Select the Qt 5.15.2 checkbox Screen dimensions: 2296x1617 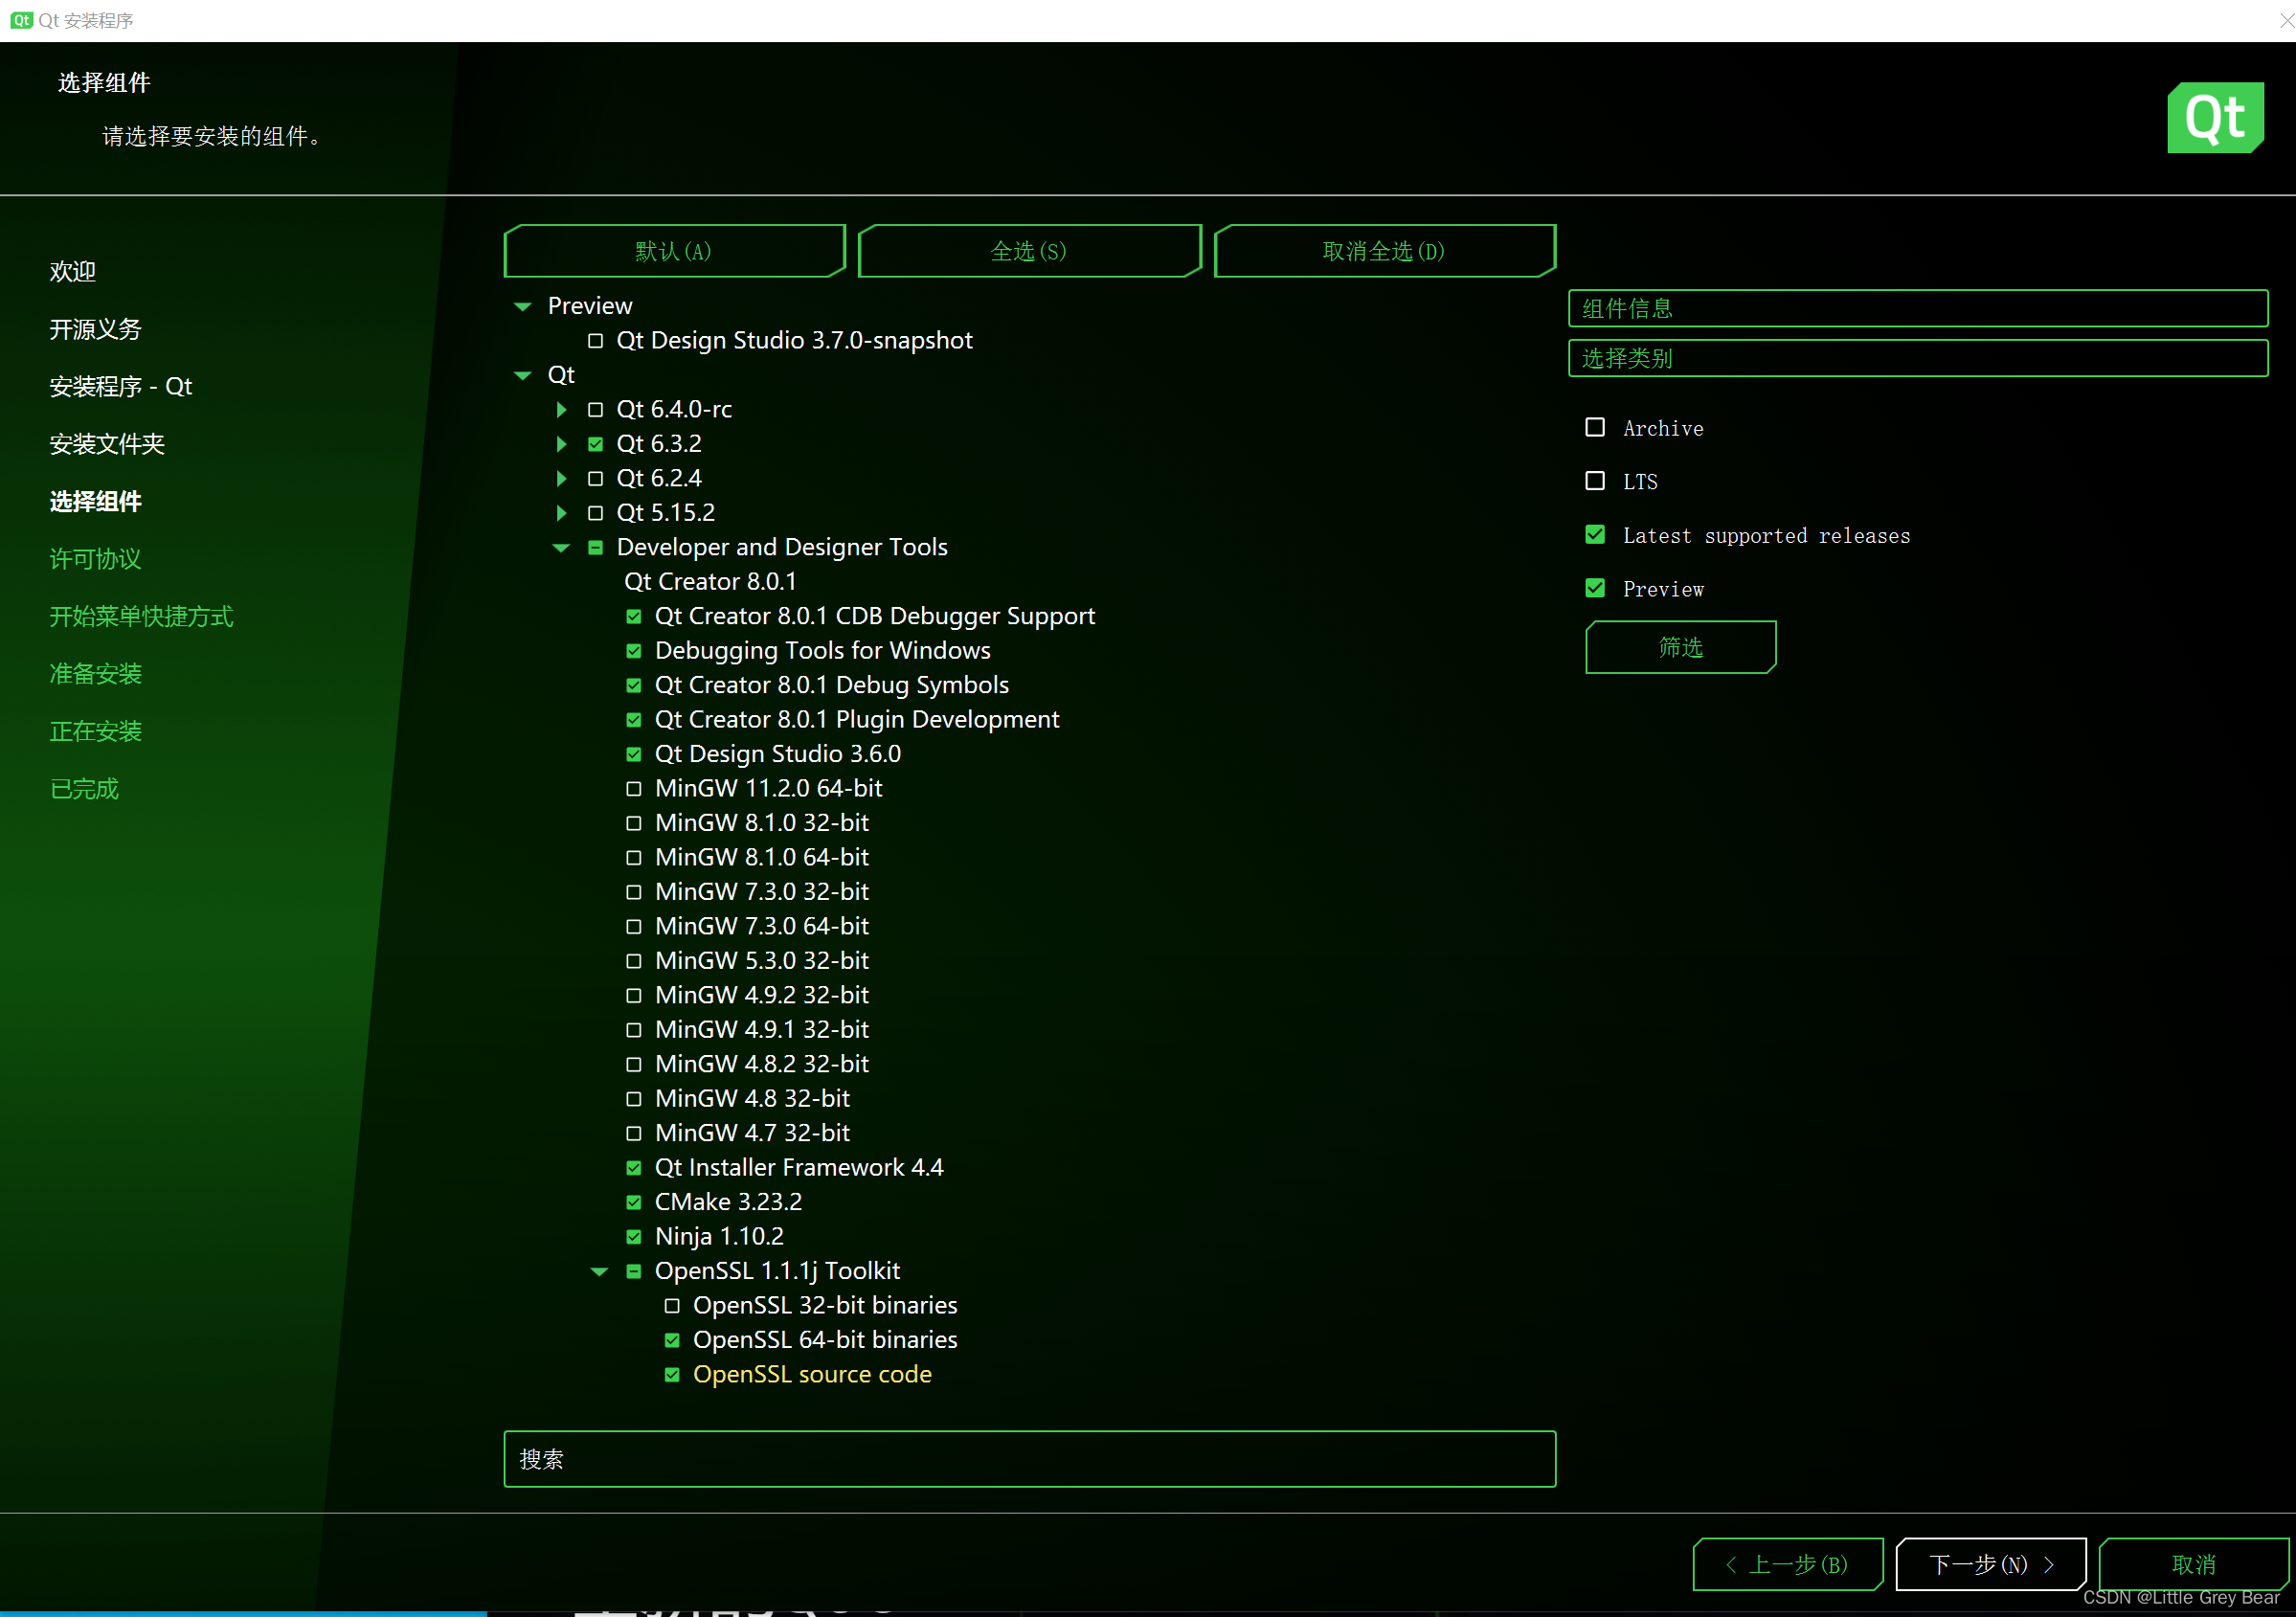tap(596, 513)
